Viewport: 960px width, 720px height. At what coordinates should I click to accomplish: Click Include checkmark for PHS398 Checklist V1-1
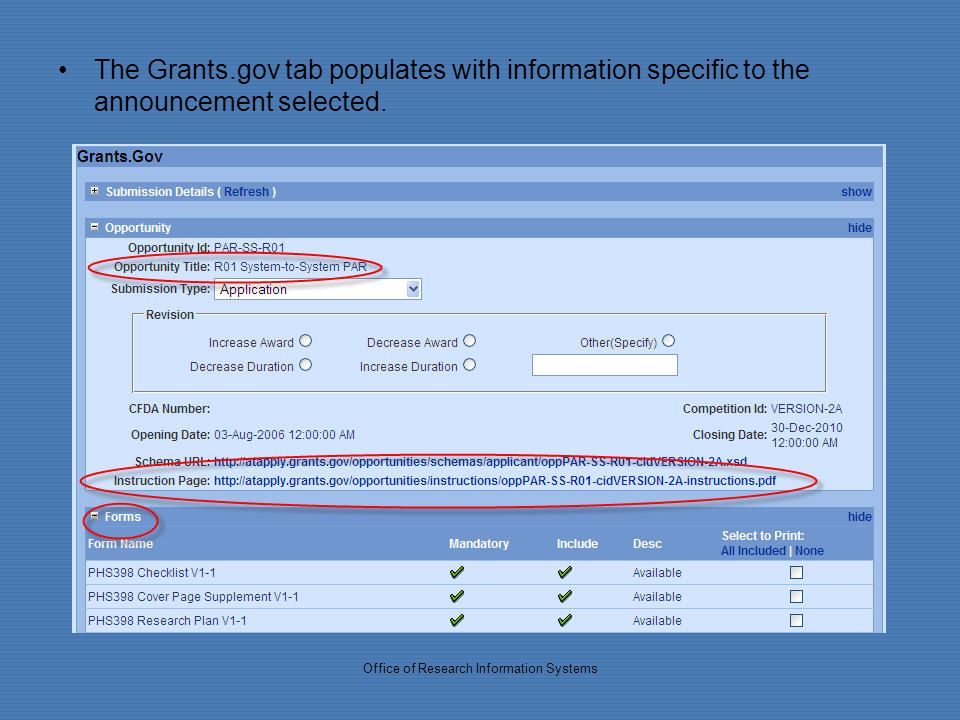pos(565,572)
